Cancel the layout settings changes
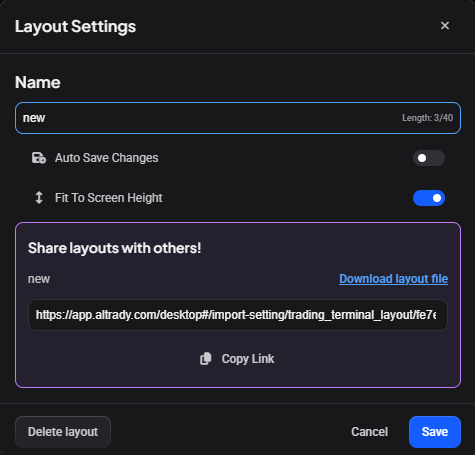Image resolution: width=475 pixels, height=455 pixels. (369, 432)
